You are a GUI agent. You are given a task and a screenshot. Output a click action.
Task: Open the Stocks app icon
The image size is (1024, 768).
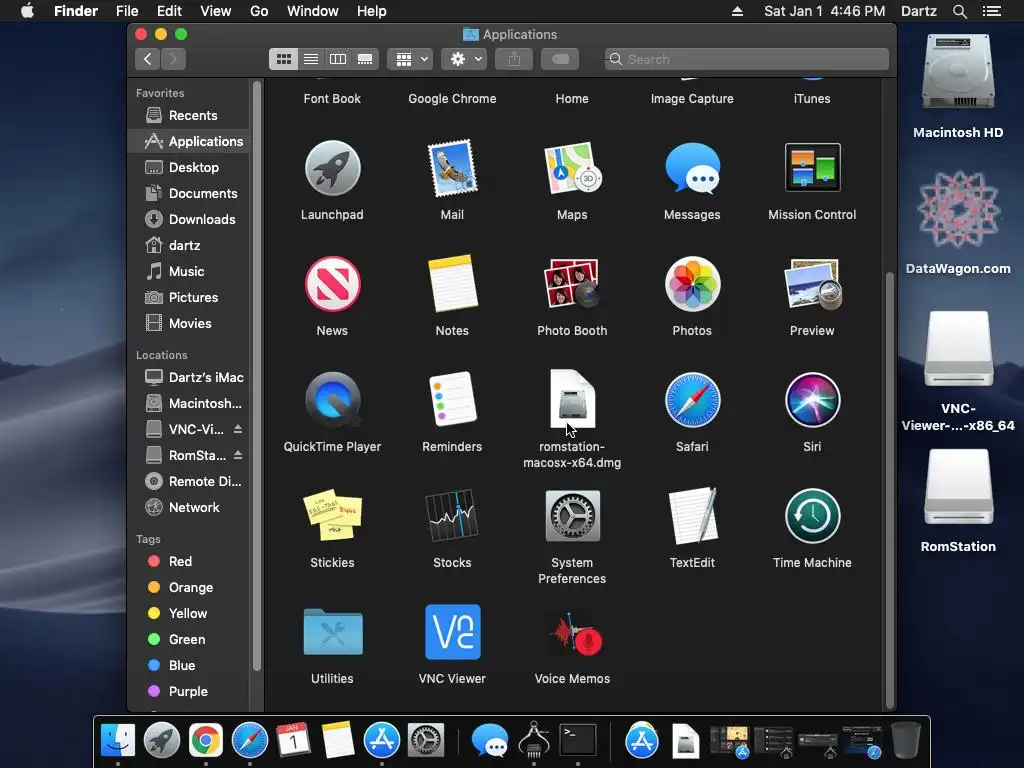click(x=452, y=515)
